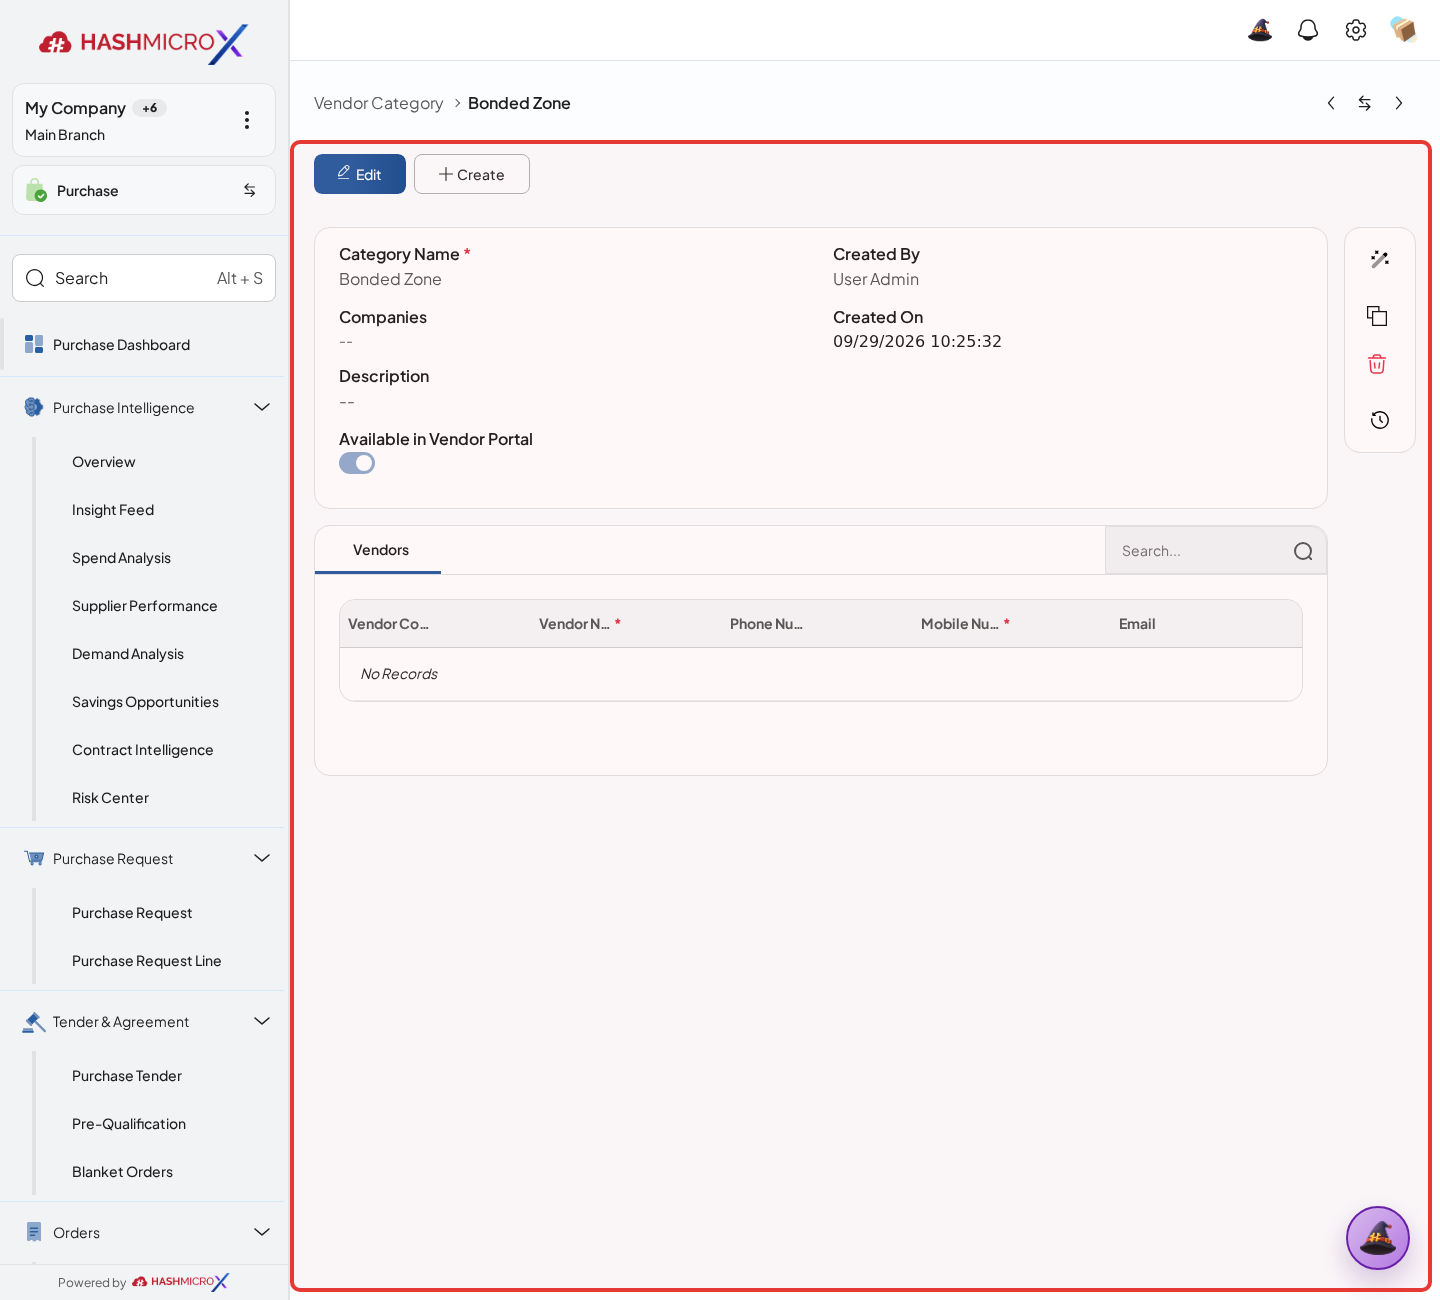
Task: Go to the previous record arrow
Action: click(x=1331, y=103)
